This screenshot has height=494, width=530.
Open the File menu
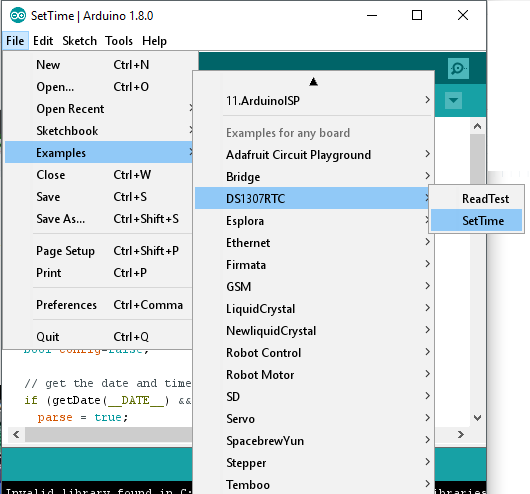click(x=15, y=41)
